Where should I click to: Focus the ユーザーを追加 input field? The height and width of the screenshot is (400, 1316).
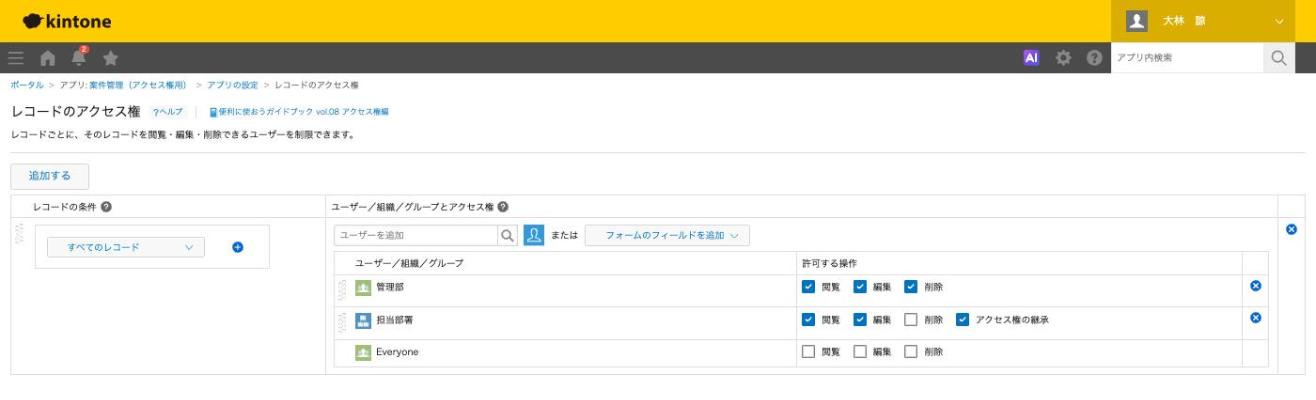(x=416, y=236)
